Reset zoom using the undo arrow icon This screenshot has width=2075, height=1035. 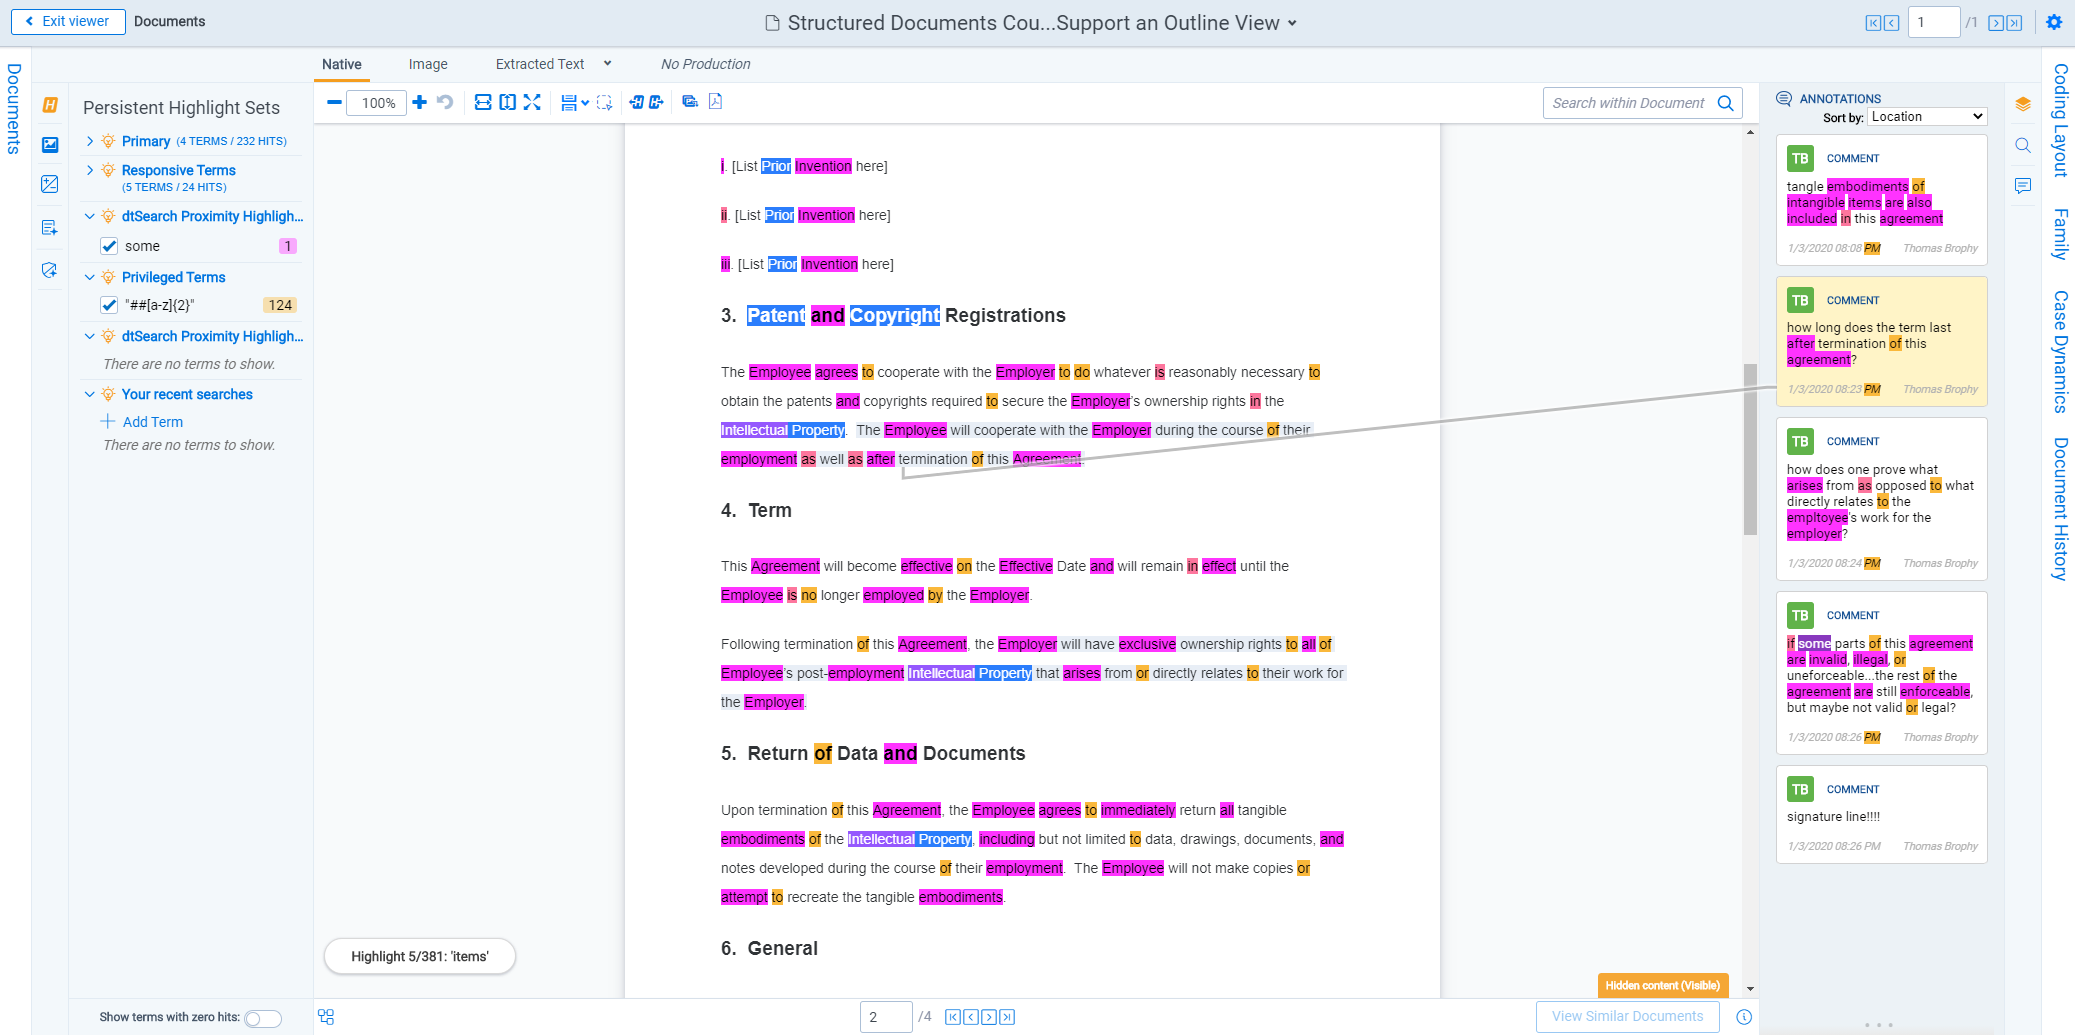(445, 102)
